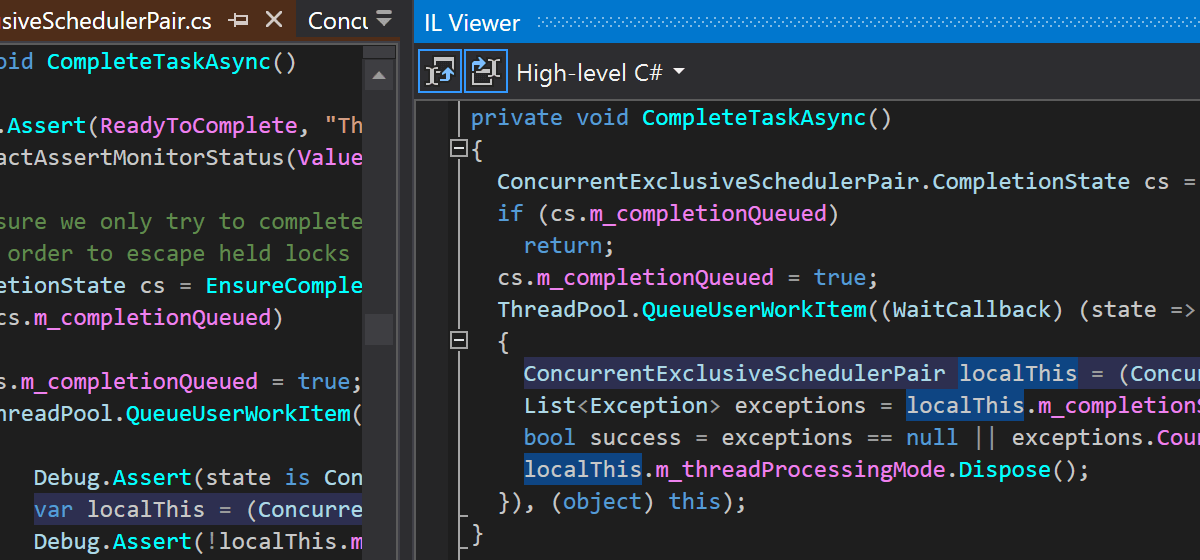This screenshot has height=560, width=1200.
Task: Collapse the CompleteTaskAsync method body in IL Viewer
Action: (x=459, y=149)
